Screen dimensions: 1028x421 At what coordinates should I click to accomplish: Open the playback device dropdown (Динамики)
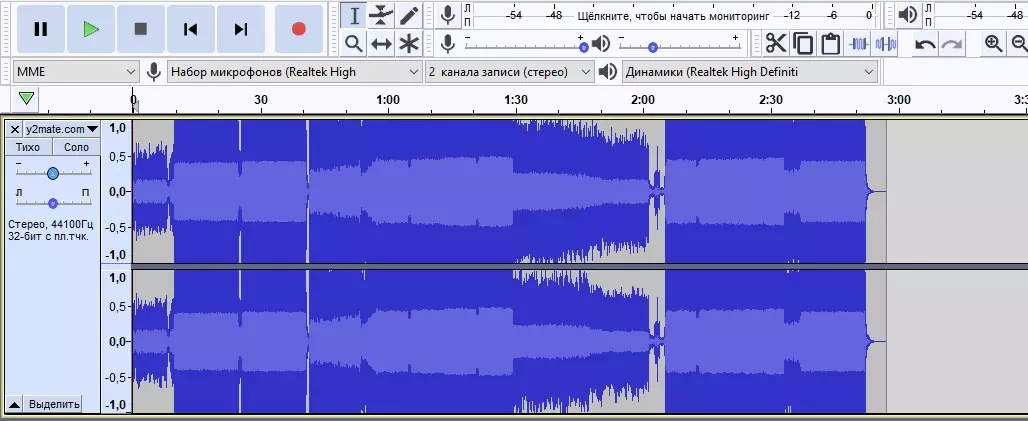tap(750, 72)
